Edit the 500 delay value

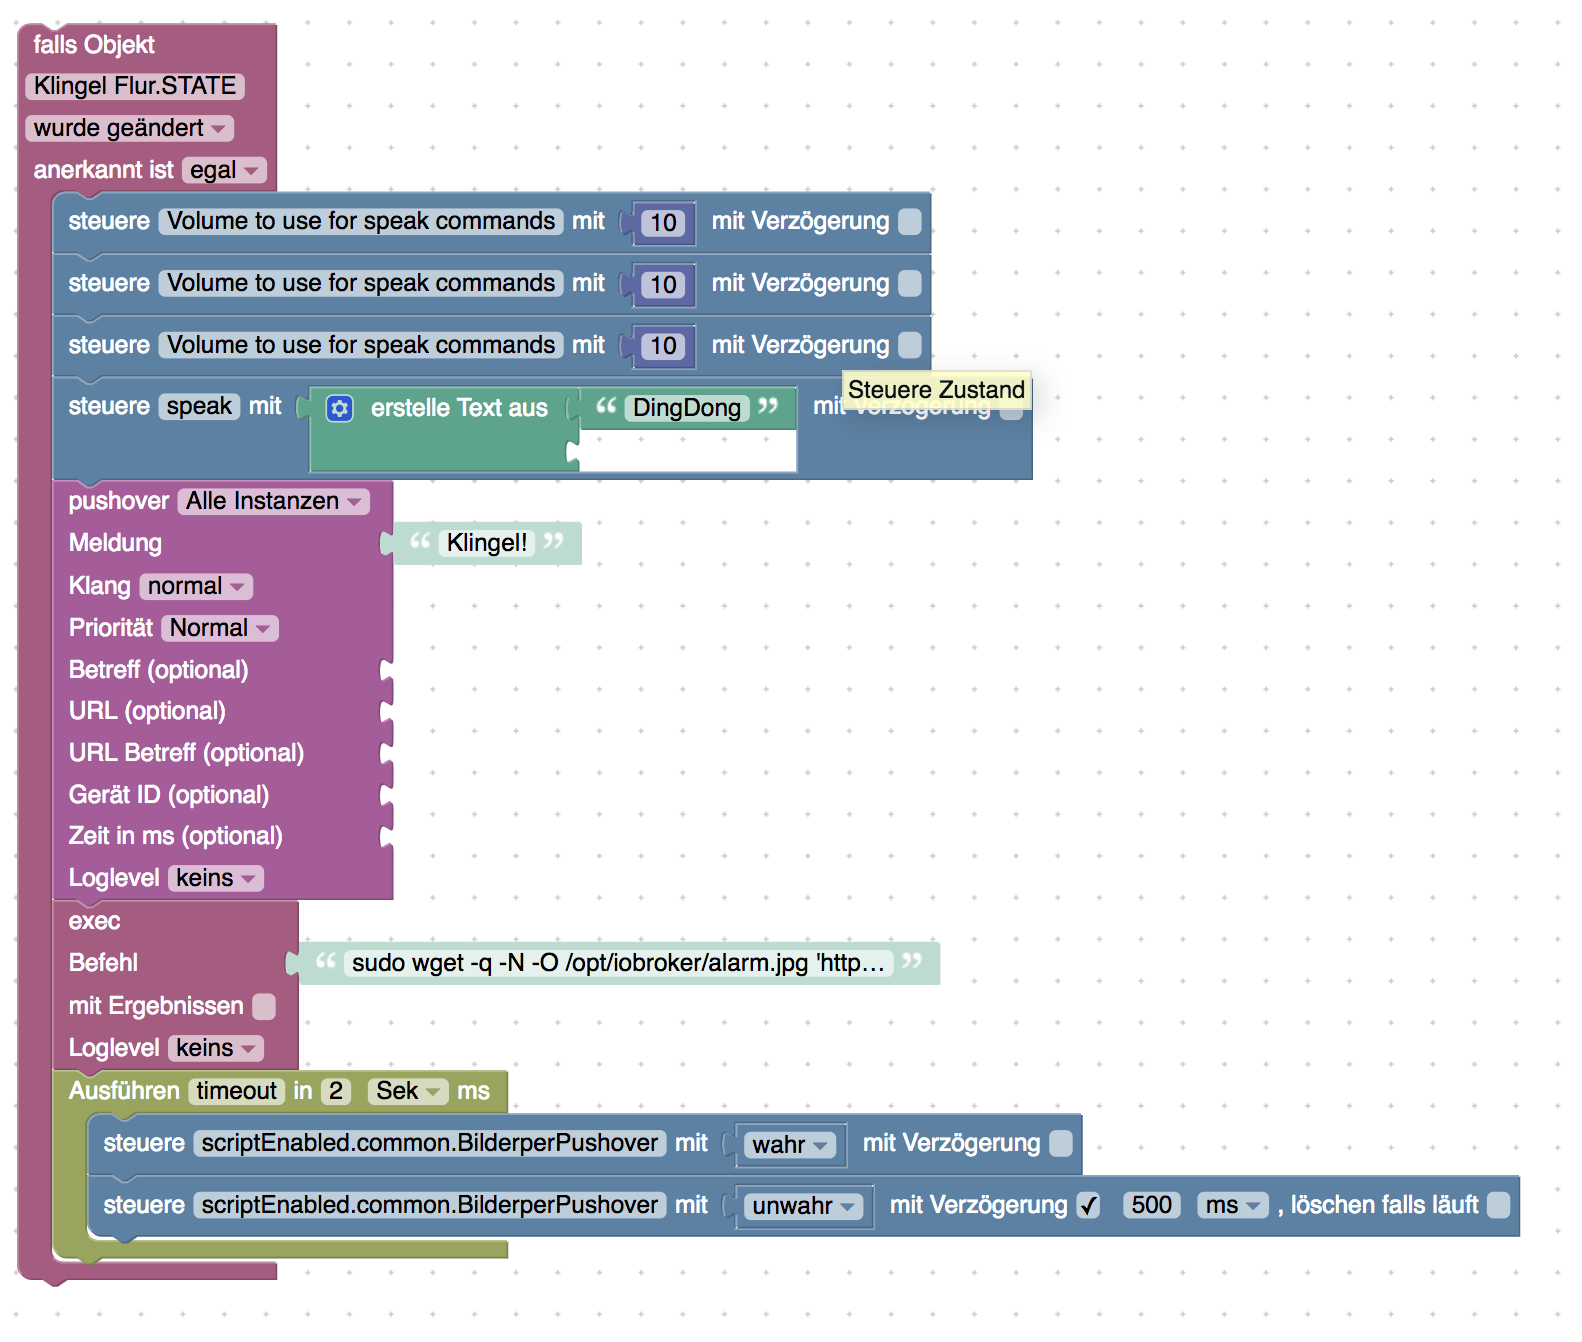click(1152, 1205)
